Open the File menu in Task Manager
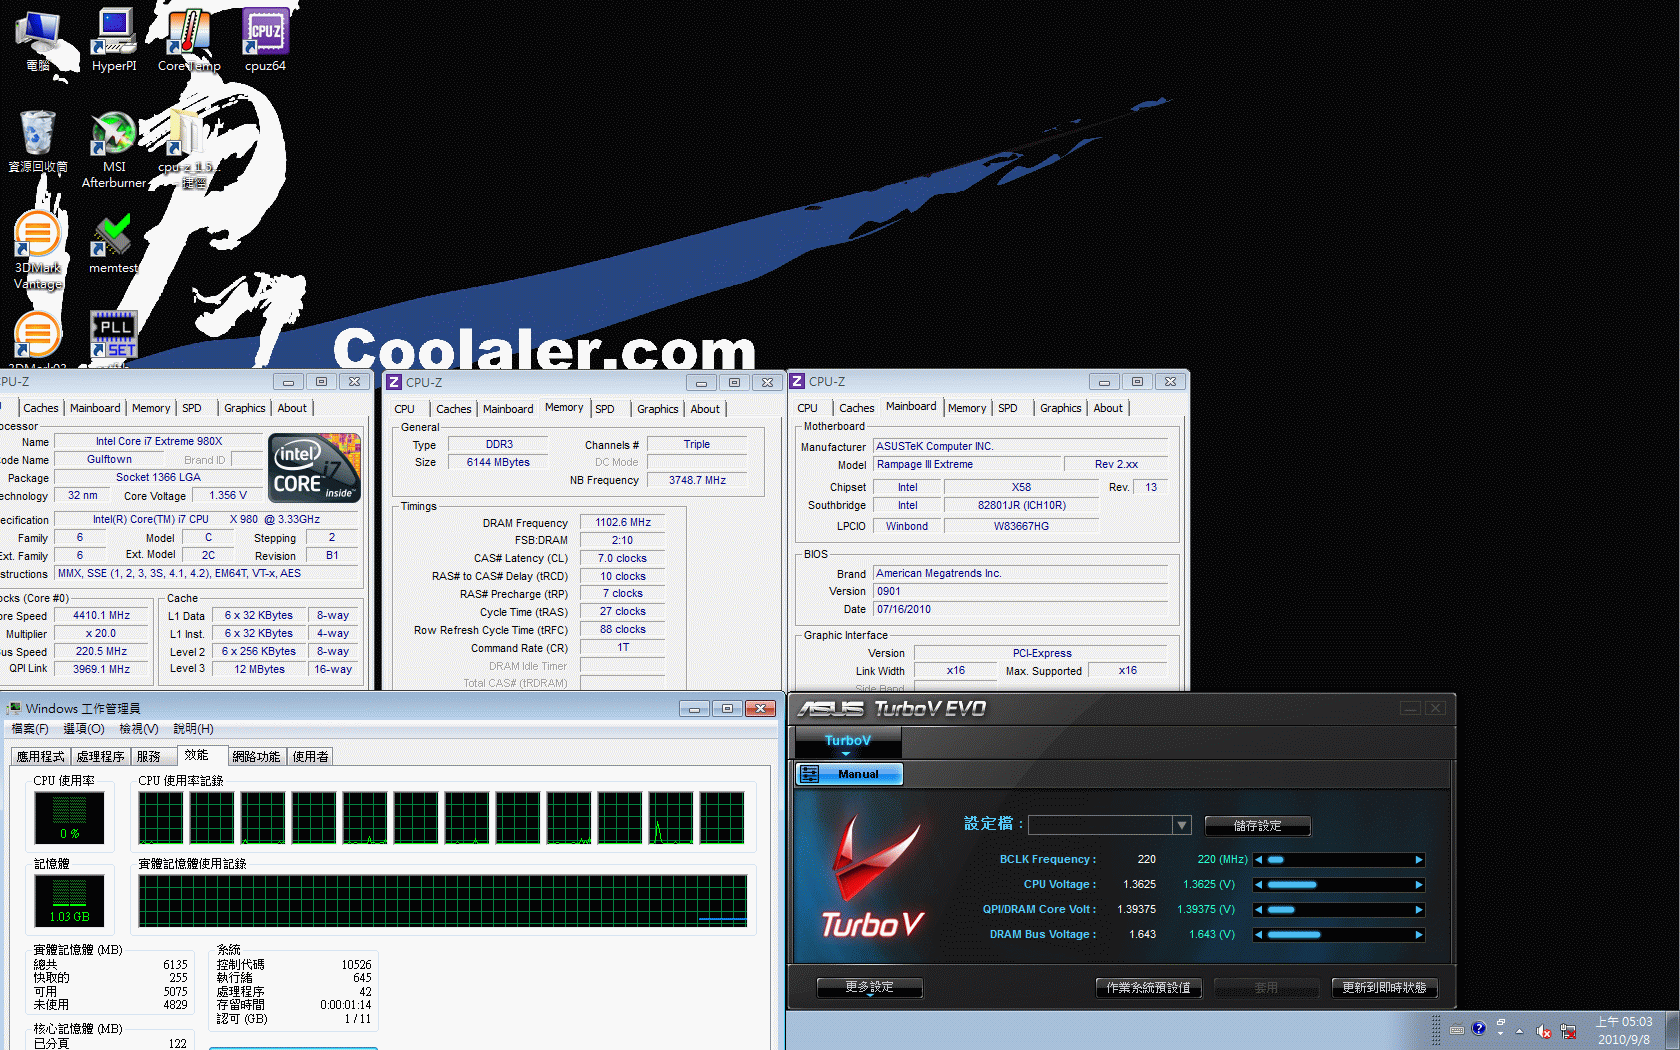 point(30,729)
